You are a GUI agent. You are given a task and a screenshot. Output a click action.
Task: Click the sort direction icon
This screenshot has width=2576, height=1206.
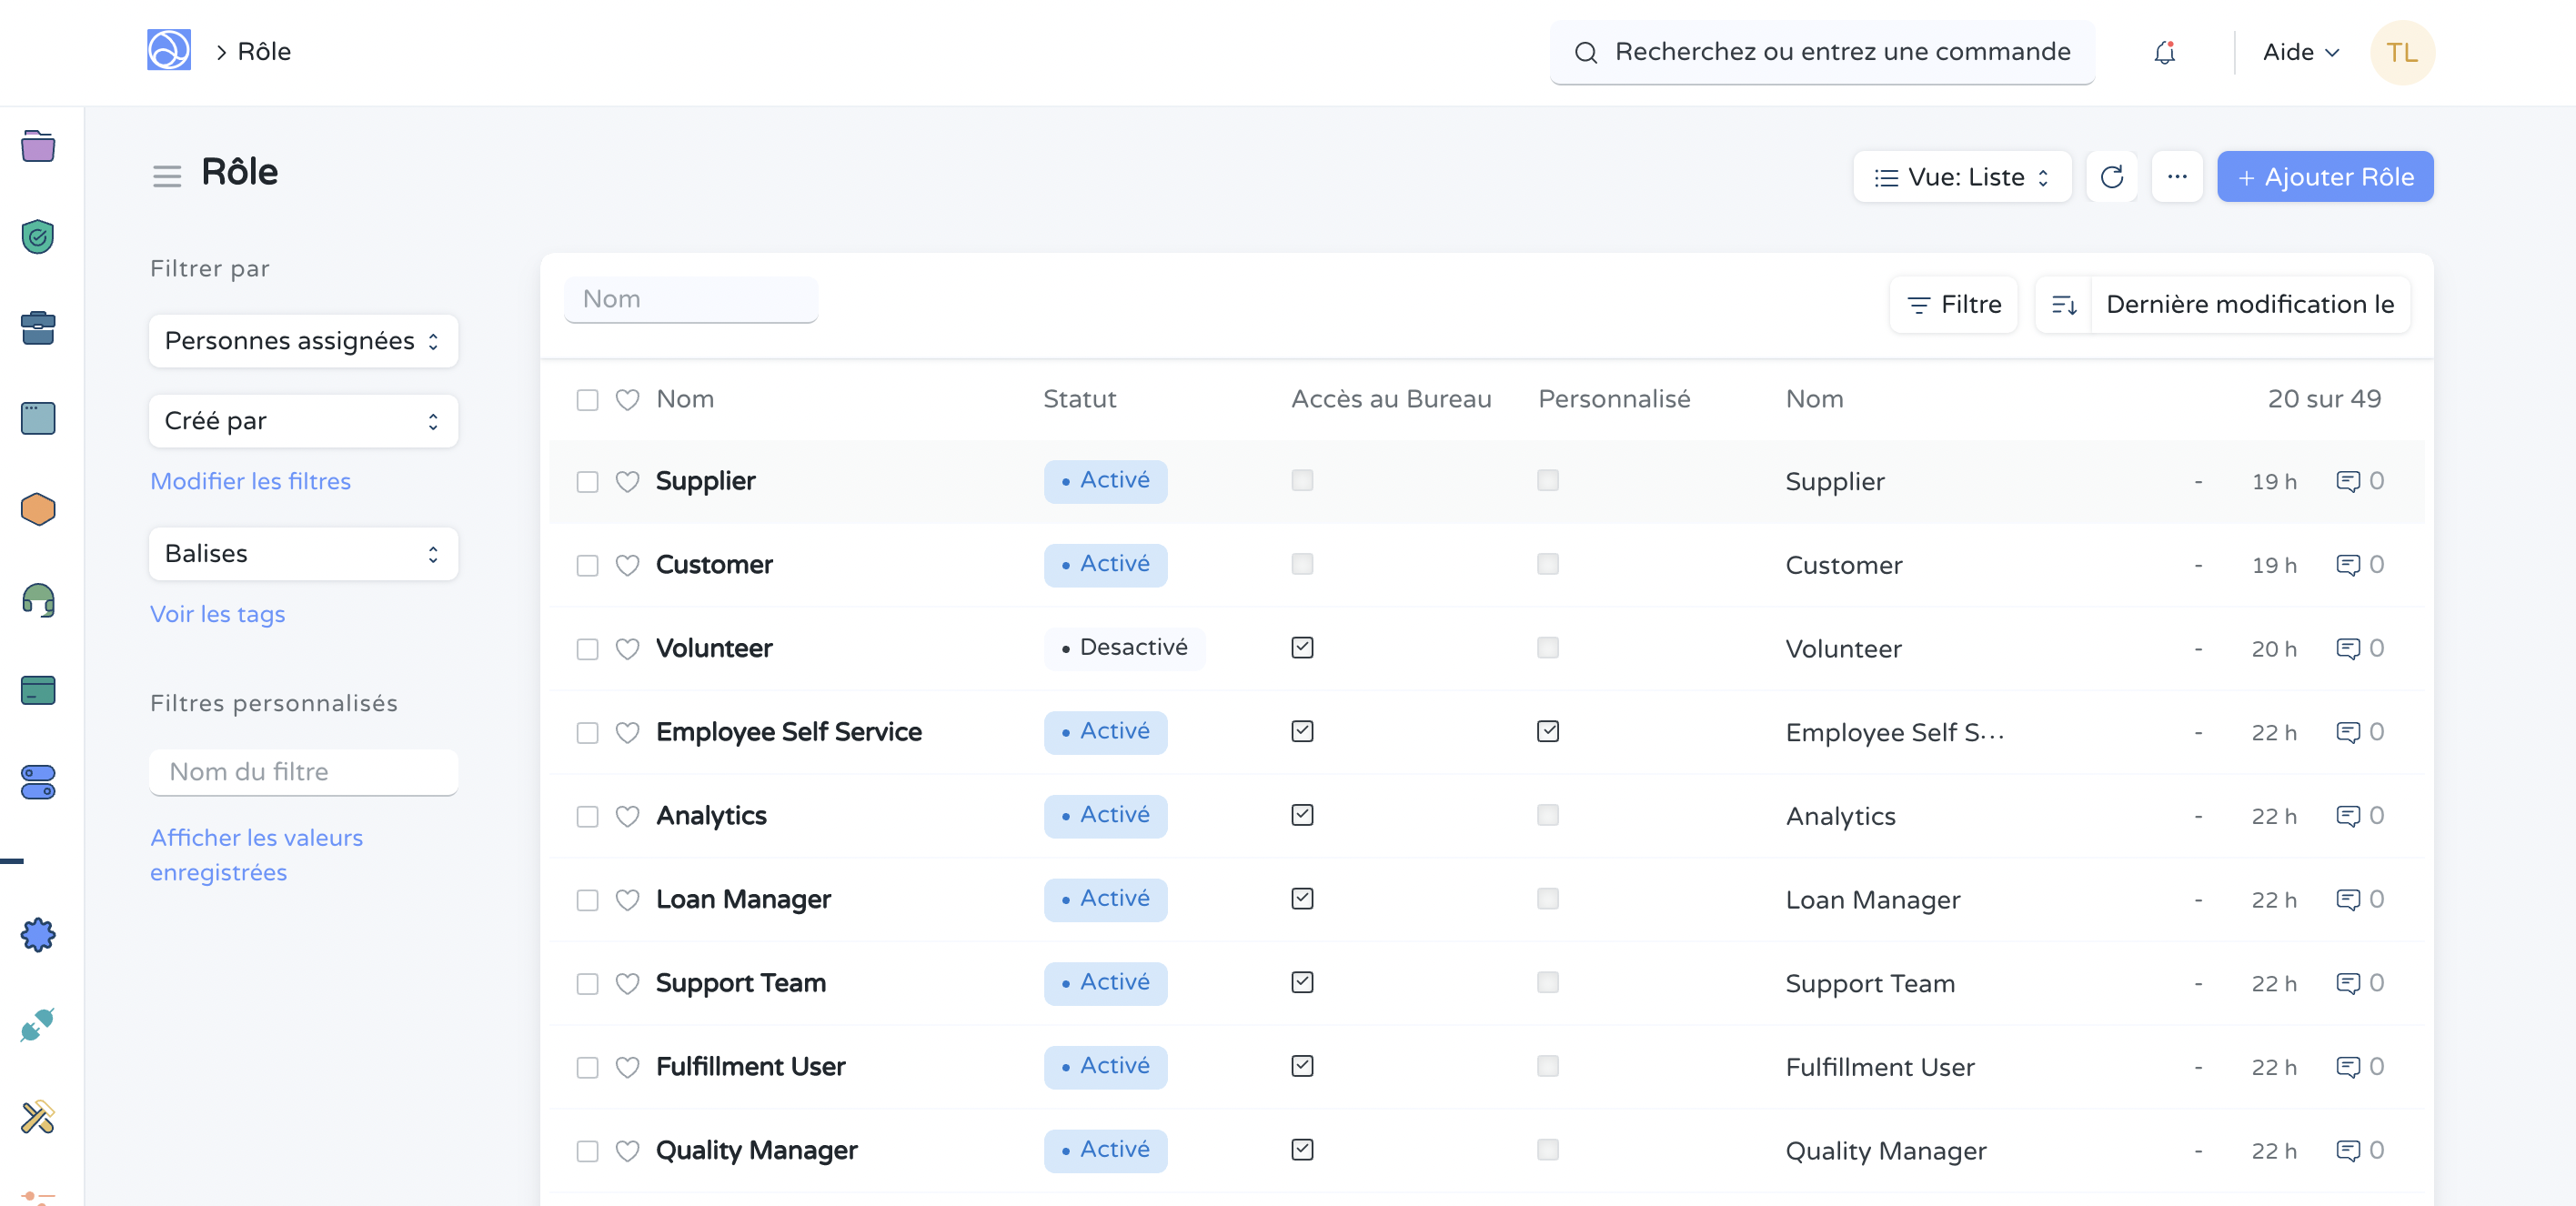pyautogui.click(x=2064, y=305)
